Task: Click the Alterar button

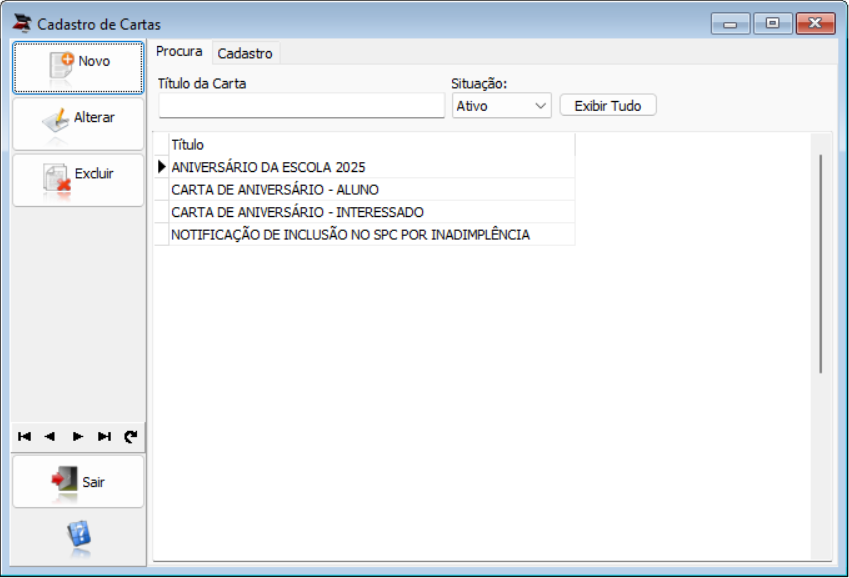Action: 78,124
